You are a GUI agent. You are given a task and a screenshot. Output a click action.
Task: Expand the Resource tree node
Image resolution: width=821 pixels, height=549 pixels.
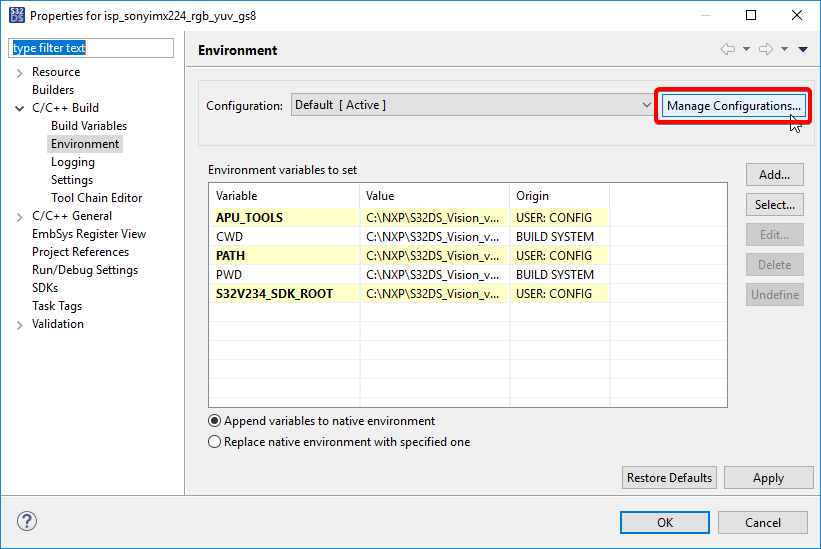pos(19,73)
